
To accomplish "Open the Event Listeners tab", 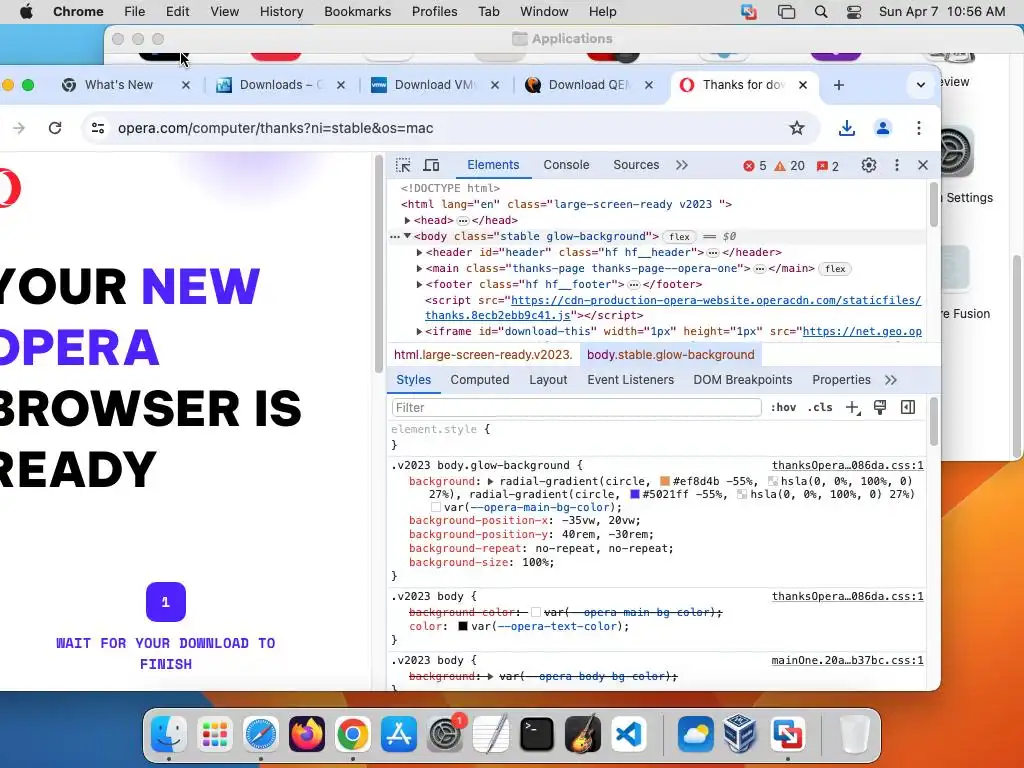I will click(x=630, y=380).
